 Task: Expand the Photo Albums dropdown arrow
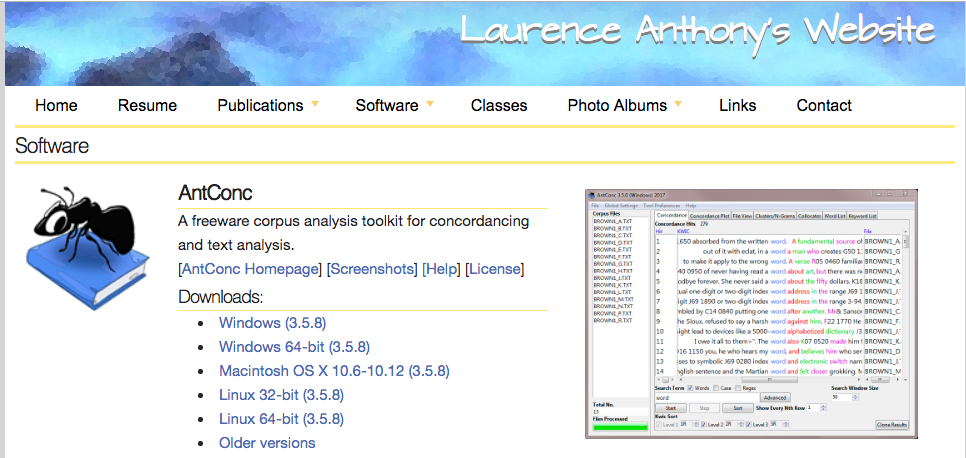tap(678, 104)
